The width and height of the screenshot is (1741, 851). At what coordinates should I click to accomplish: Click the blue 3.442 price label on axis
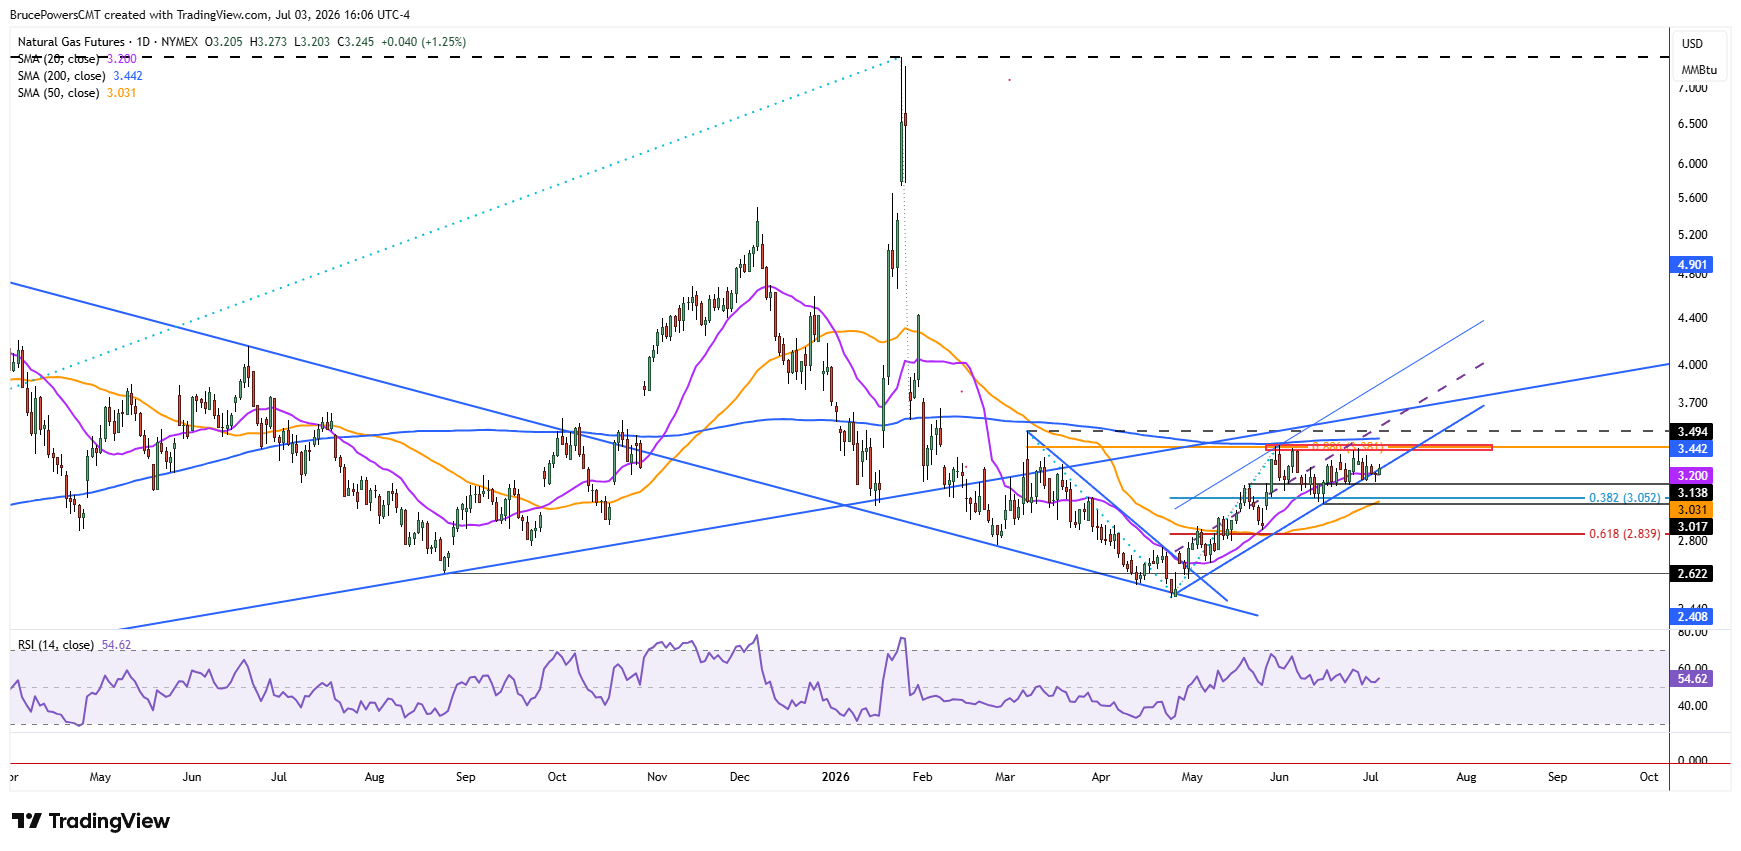(x=1692, y=449)
